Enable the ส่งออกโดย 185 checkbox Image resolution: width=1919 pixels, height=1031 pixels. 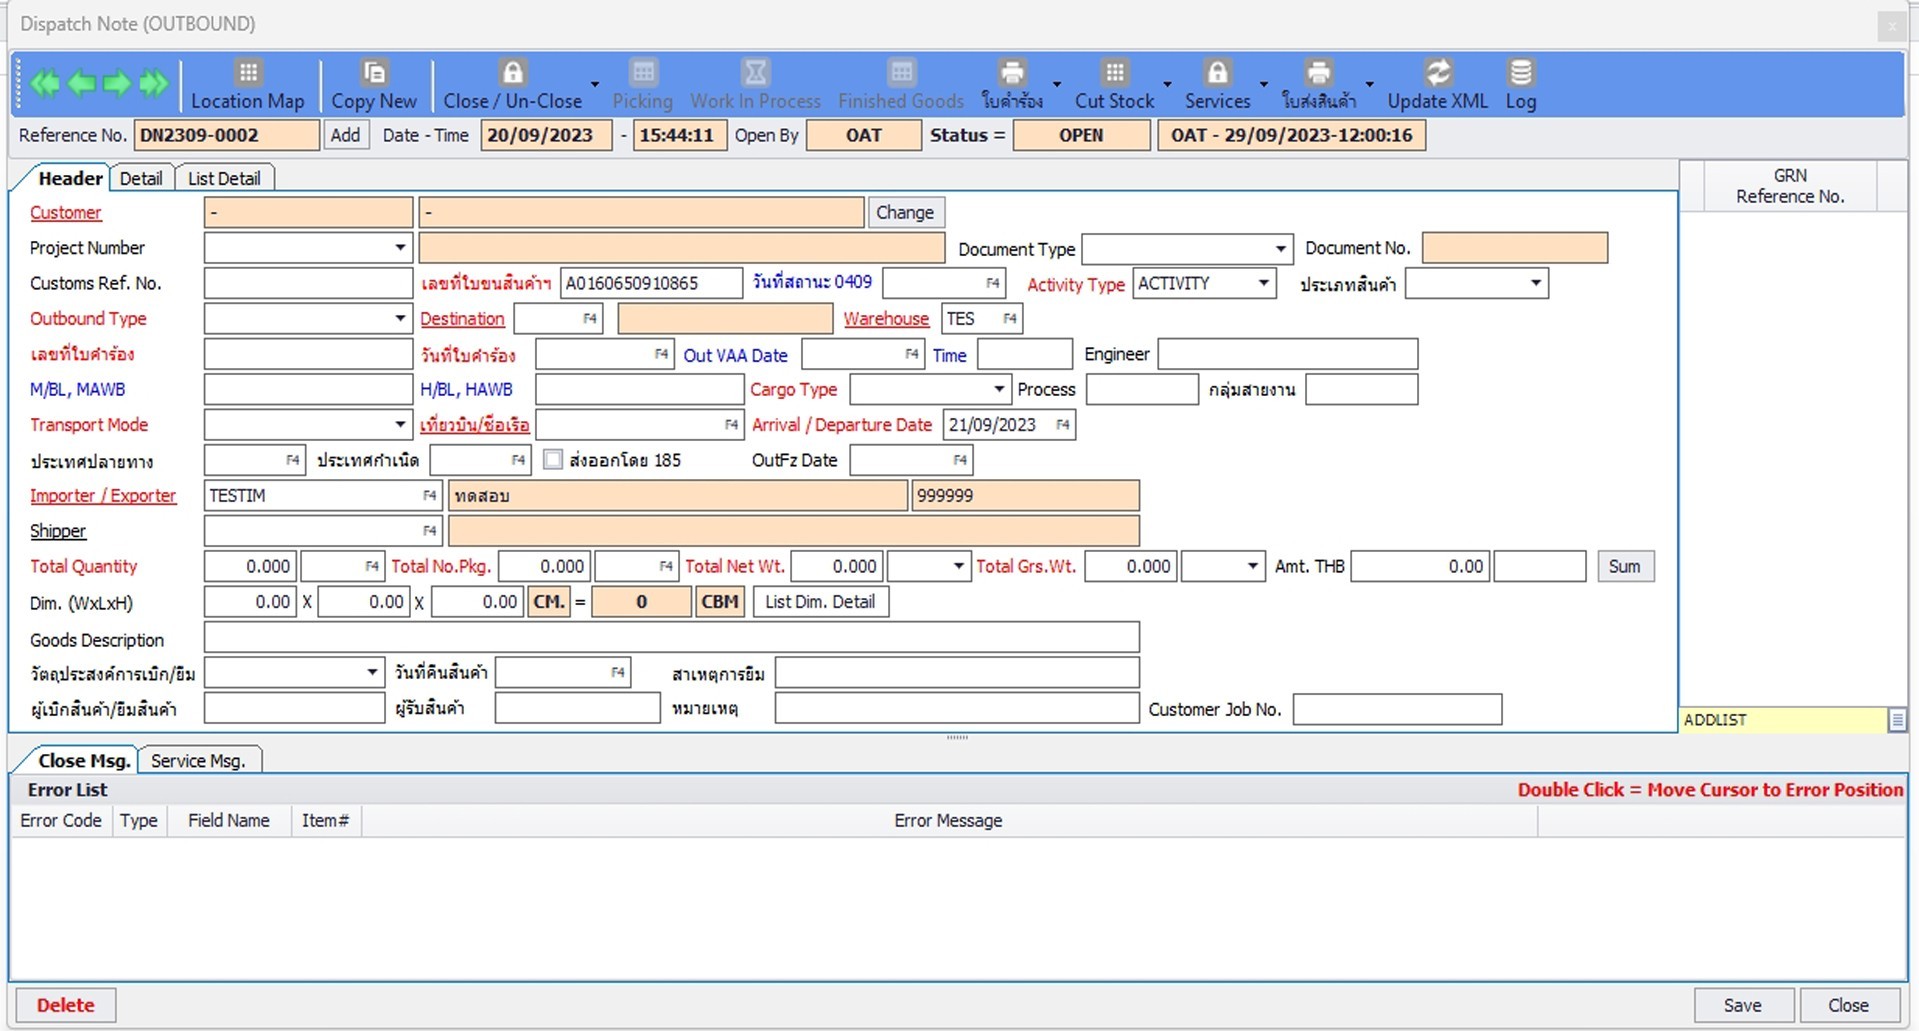pyautogui.click(x=553, y=459)
